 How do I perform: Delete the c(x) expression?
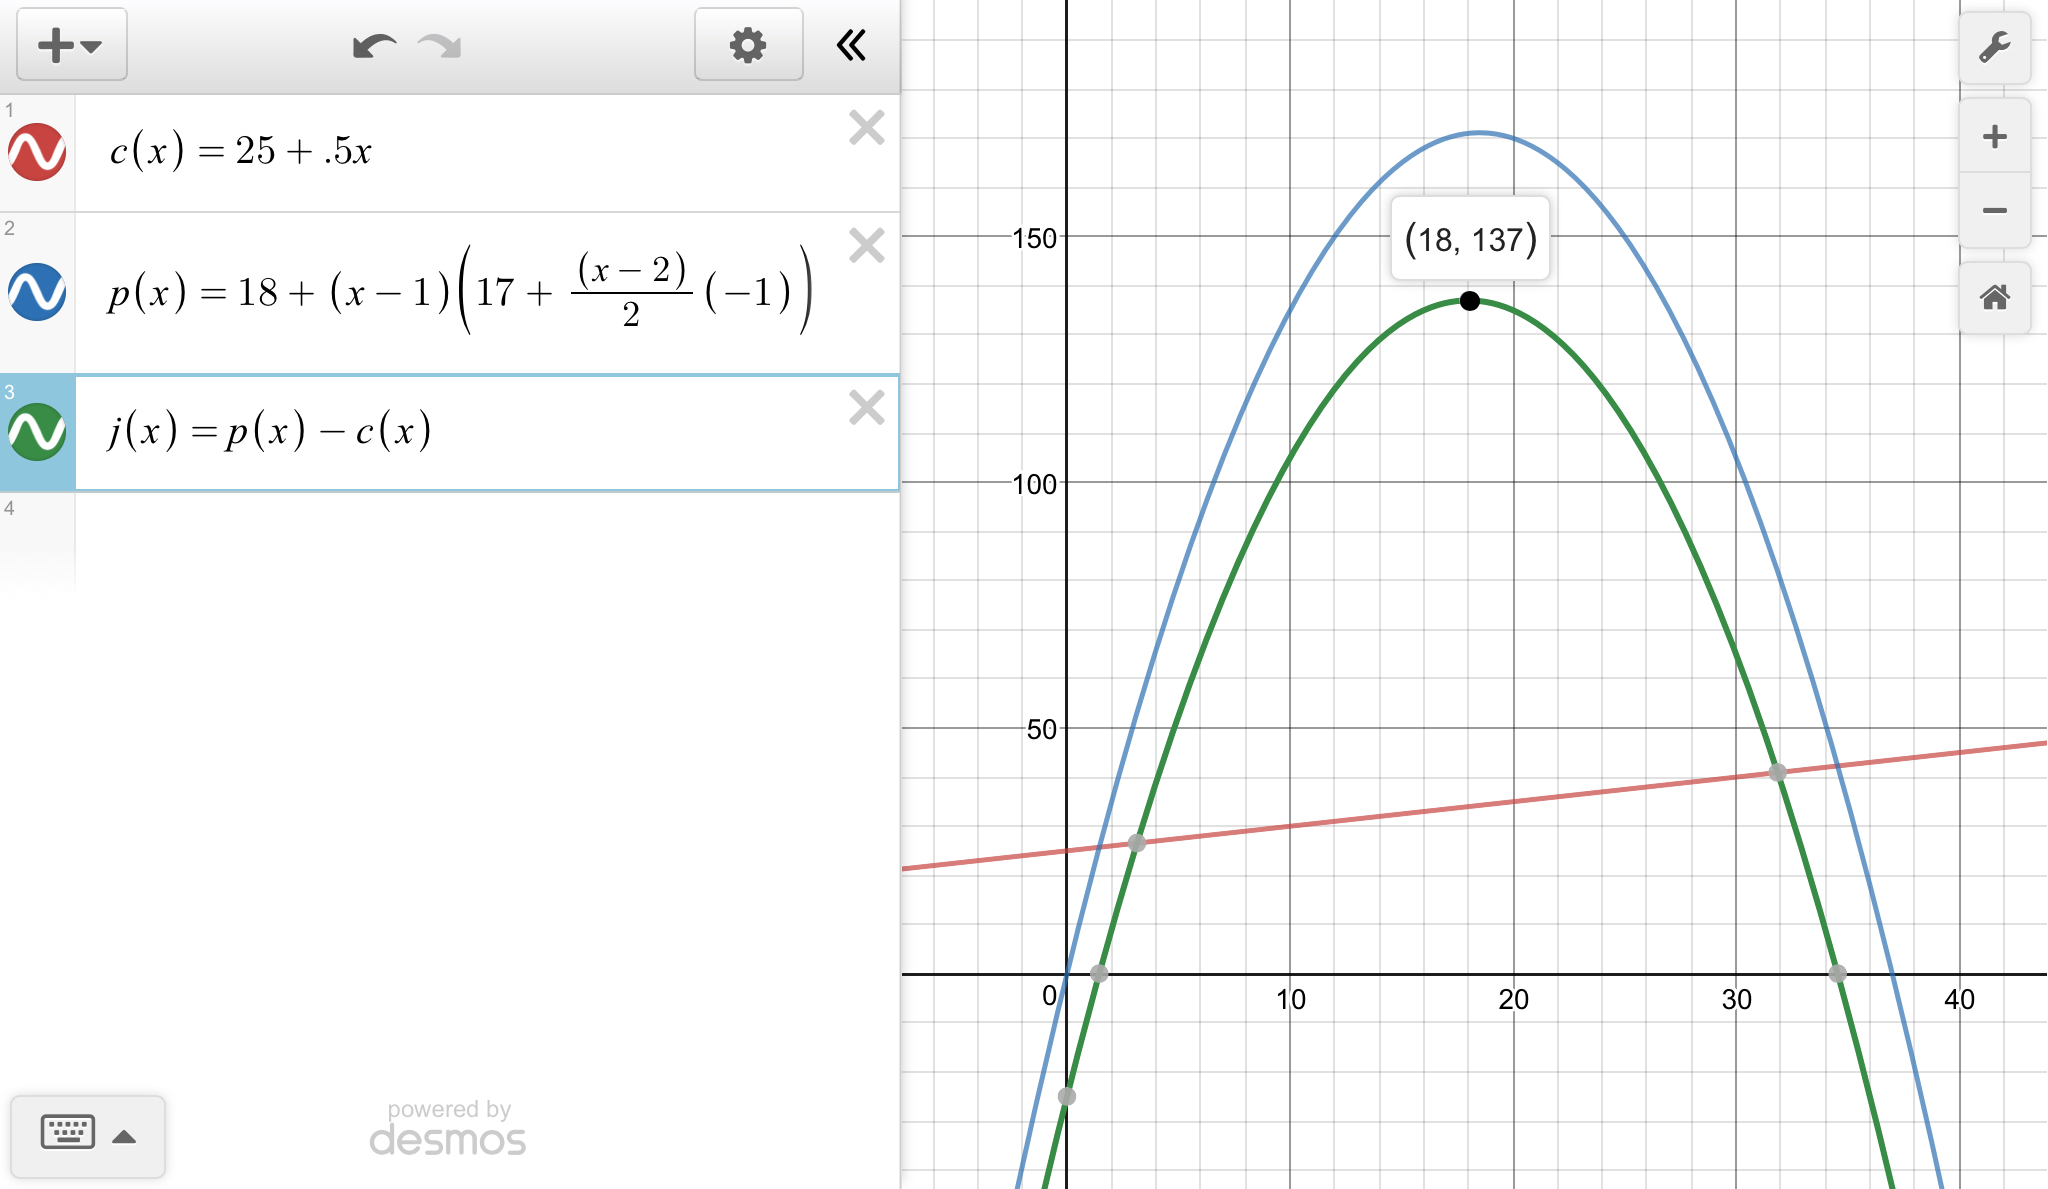pos(866,128)
